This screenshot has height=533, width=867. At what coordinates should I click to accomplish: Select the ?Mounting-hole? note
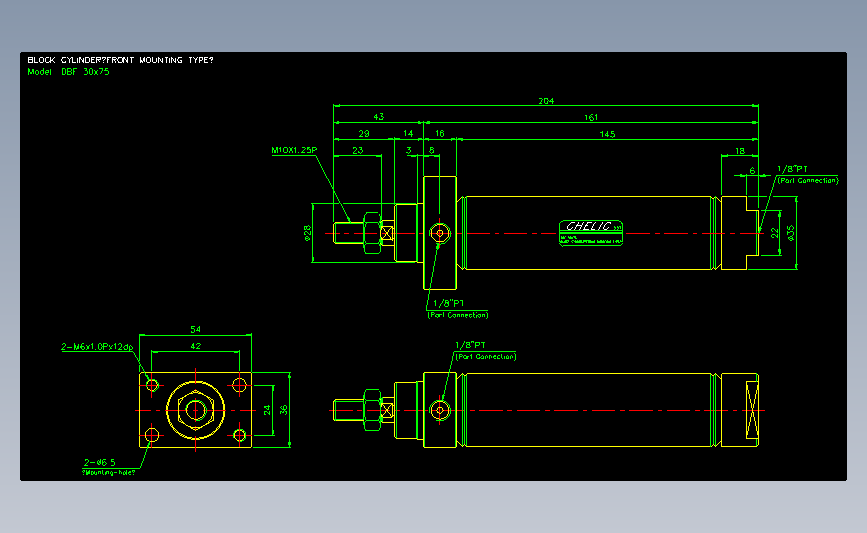tap(108, 473)
